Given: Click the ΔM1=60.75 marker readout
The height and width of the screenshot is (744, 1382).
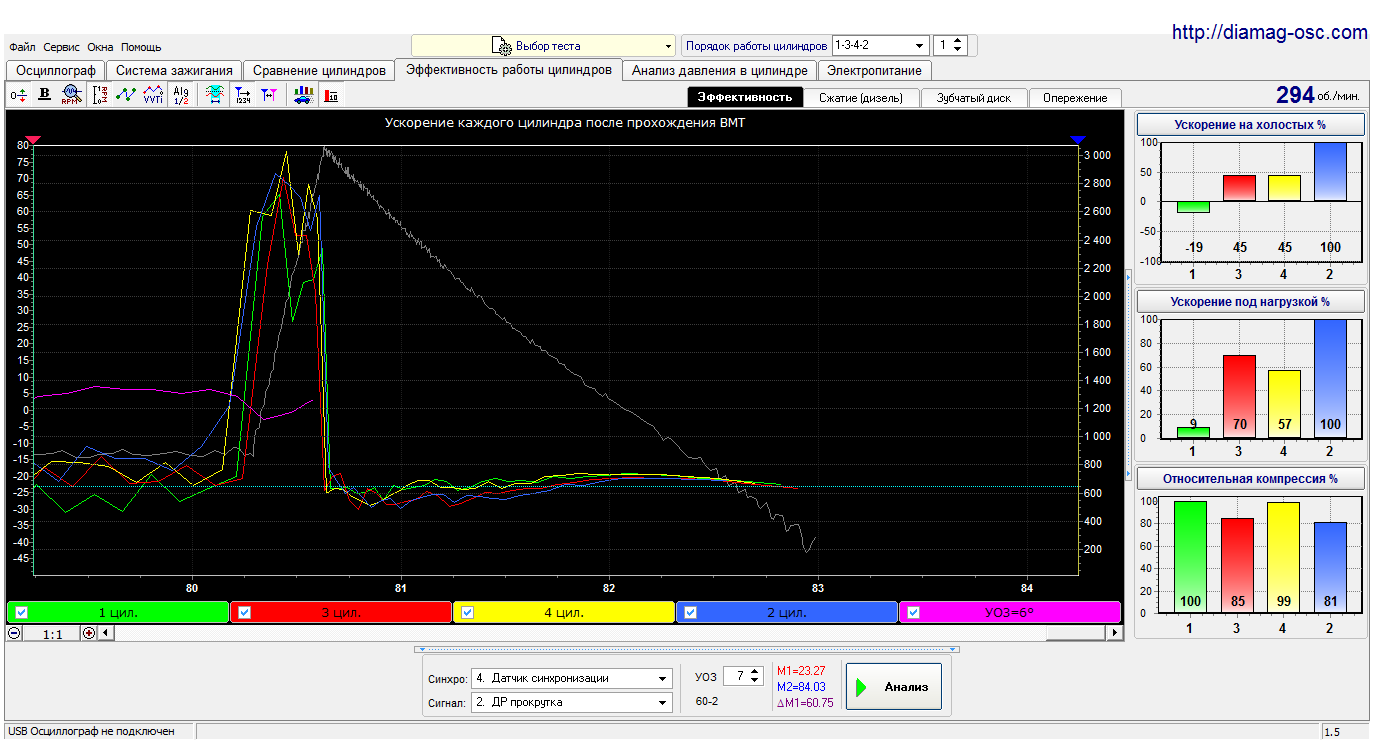Looking at the screenshot, I should 805,703.
